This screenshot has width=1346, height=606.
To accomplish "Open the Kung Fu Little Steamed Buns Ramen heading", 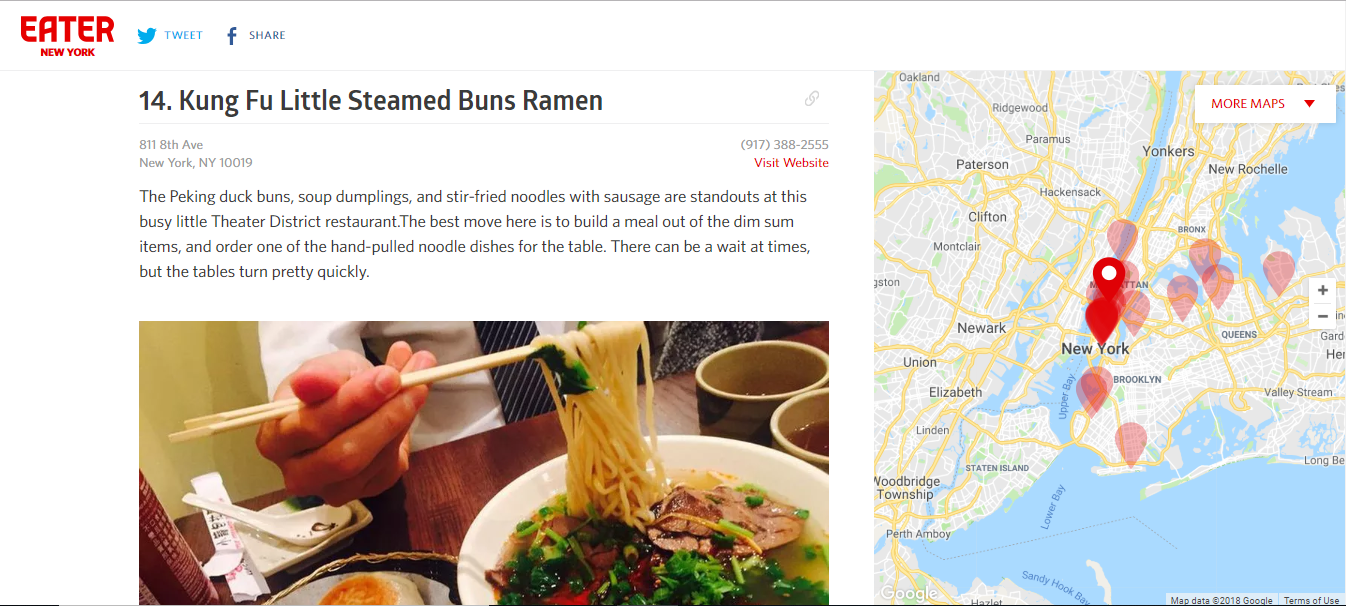I will coord(371,100).
